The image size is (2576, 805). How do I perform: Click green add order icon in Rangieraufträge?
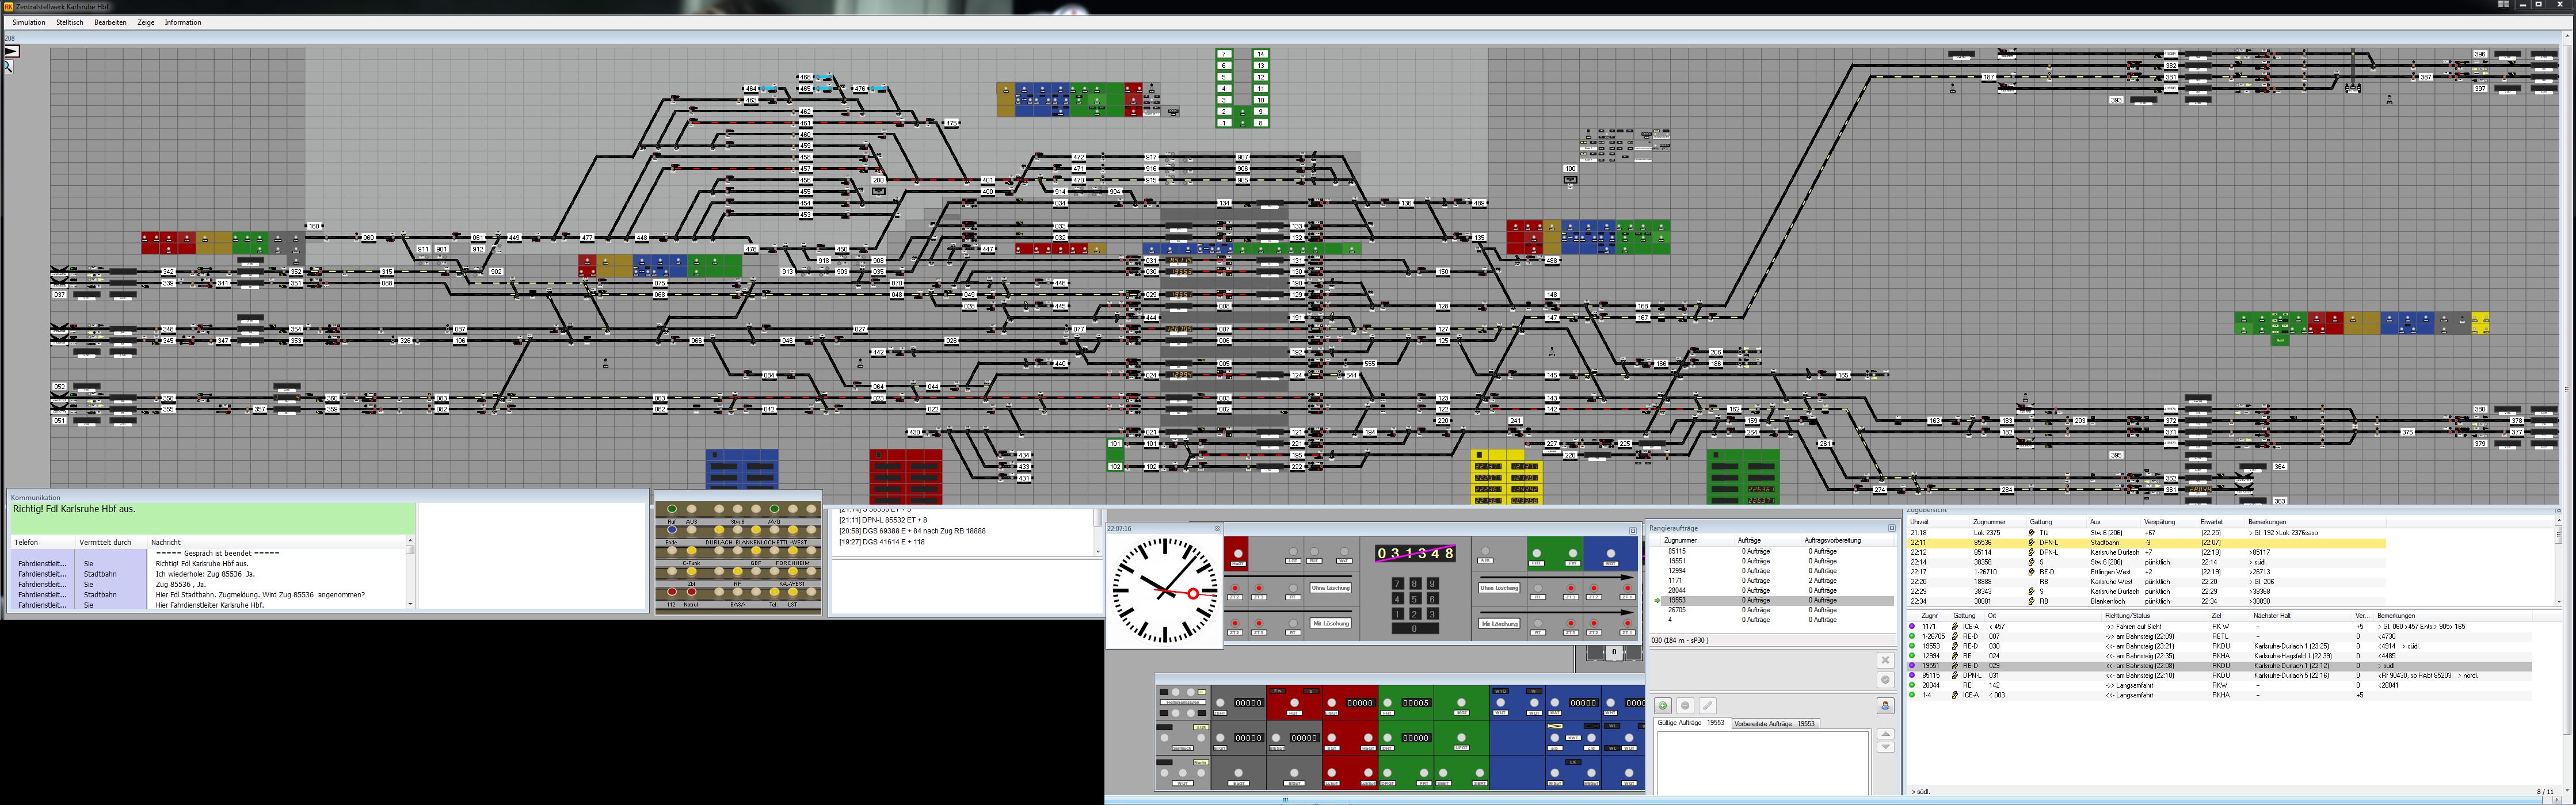(1663, 706)
